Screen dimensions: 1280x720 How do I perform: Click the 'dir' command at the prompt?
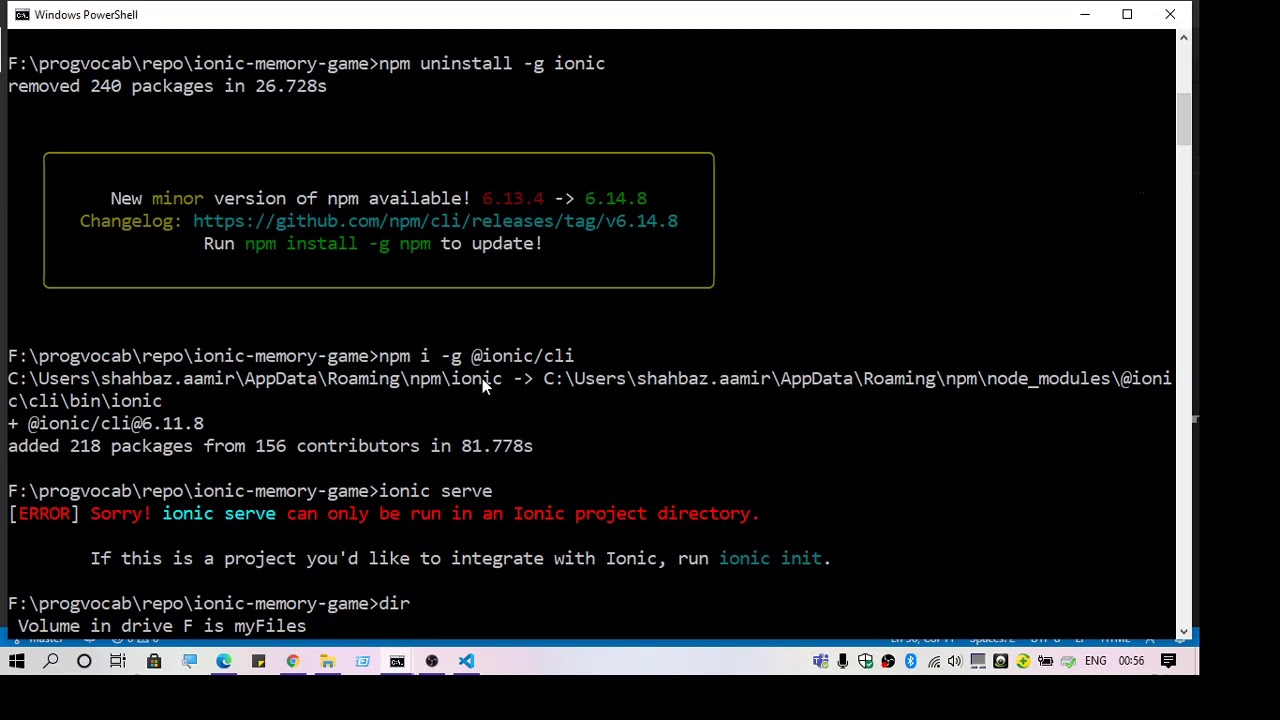(394, 604)
